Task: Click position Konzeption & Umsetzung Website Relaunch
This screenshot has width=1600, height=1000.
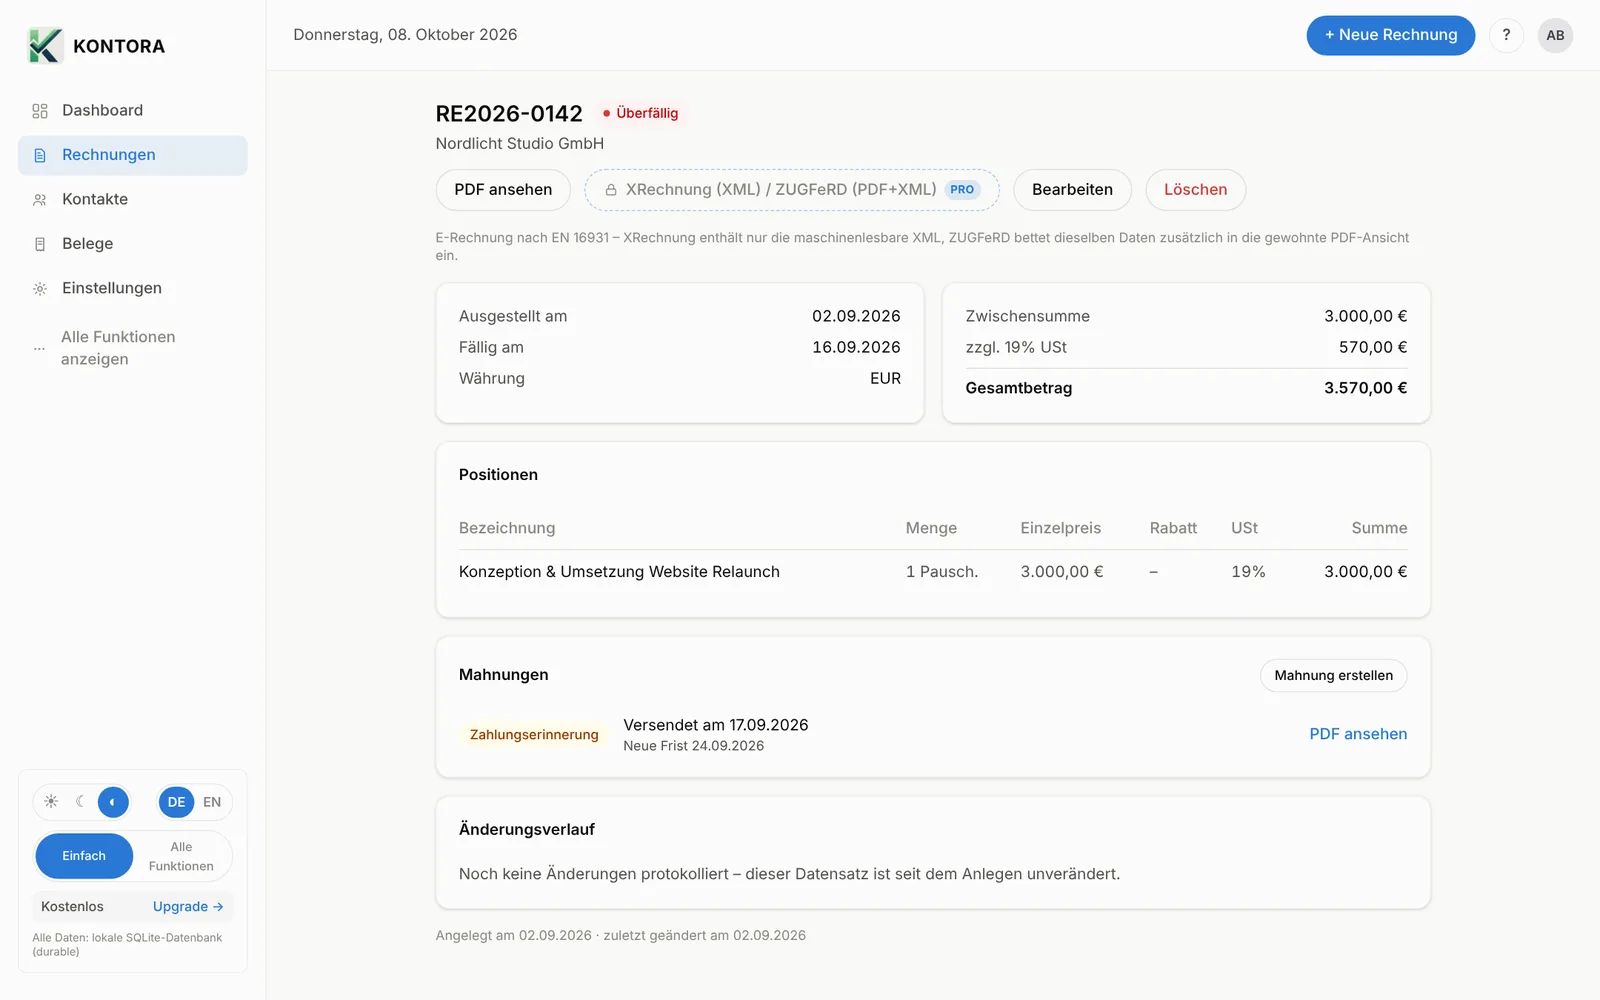Action: [619, 572]
